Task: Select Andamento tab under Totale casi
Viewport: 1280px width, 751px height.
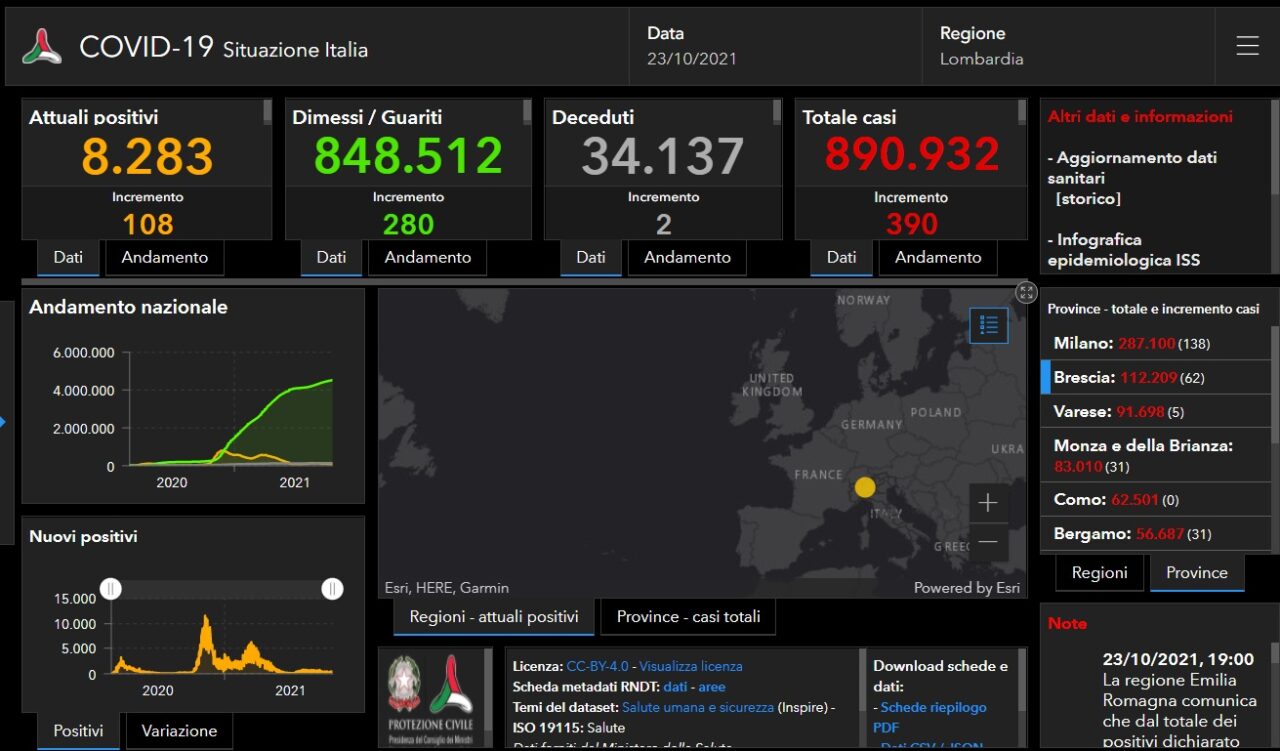Action: point(938,257)
